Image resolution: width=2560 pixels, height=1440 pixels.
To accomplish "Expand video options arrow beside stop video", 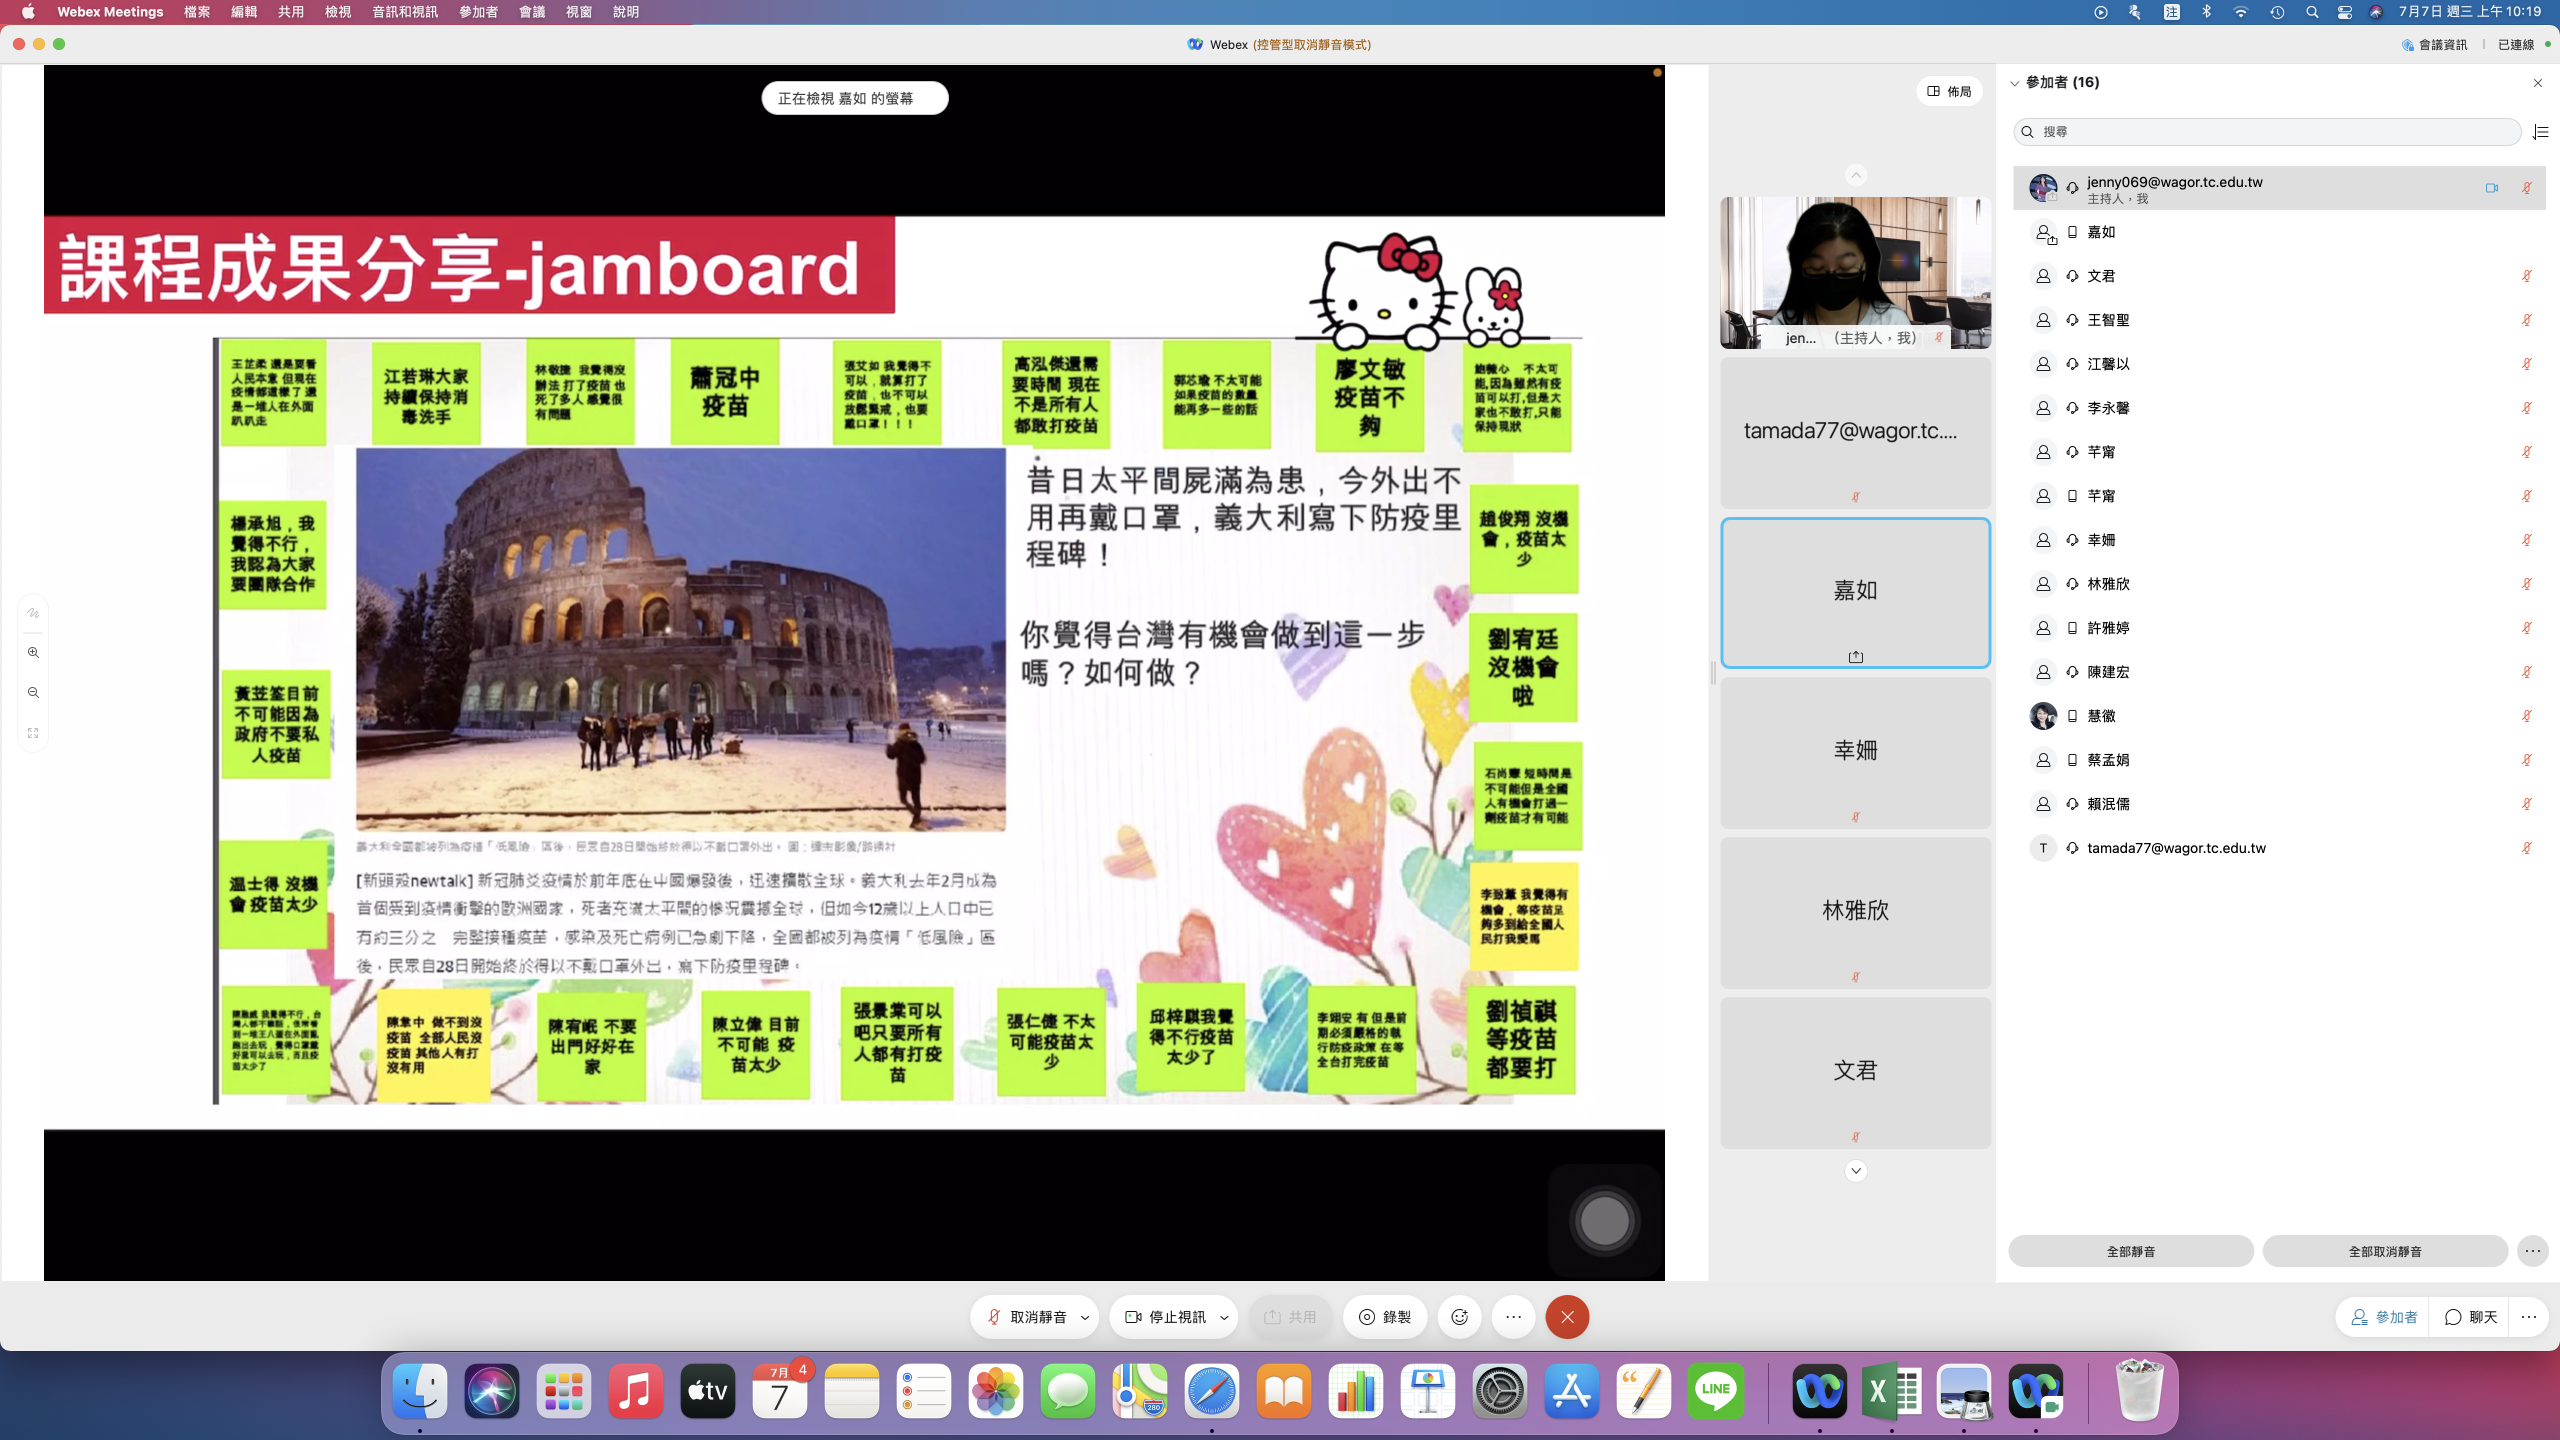I will [1224, 1318].
